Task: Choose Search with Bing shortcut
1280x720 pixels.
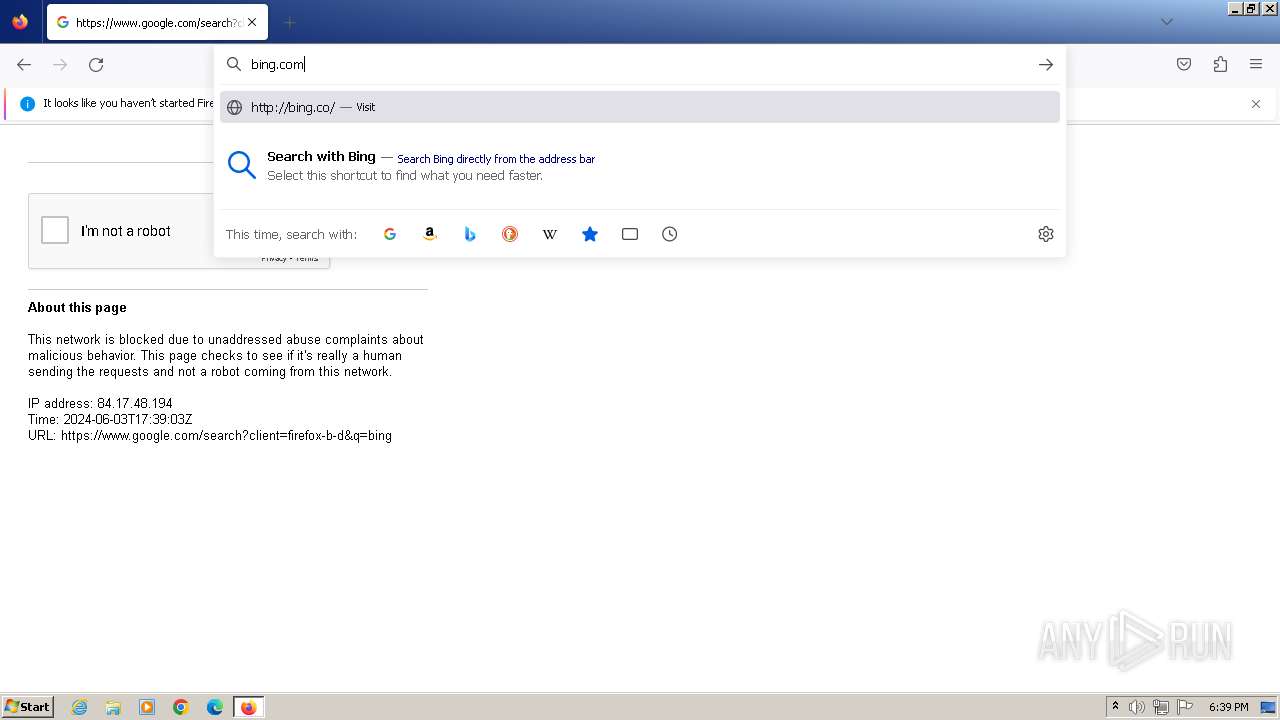Action: click(640, 166)
